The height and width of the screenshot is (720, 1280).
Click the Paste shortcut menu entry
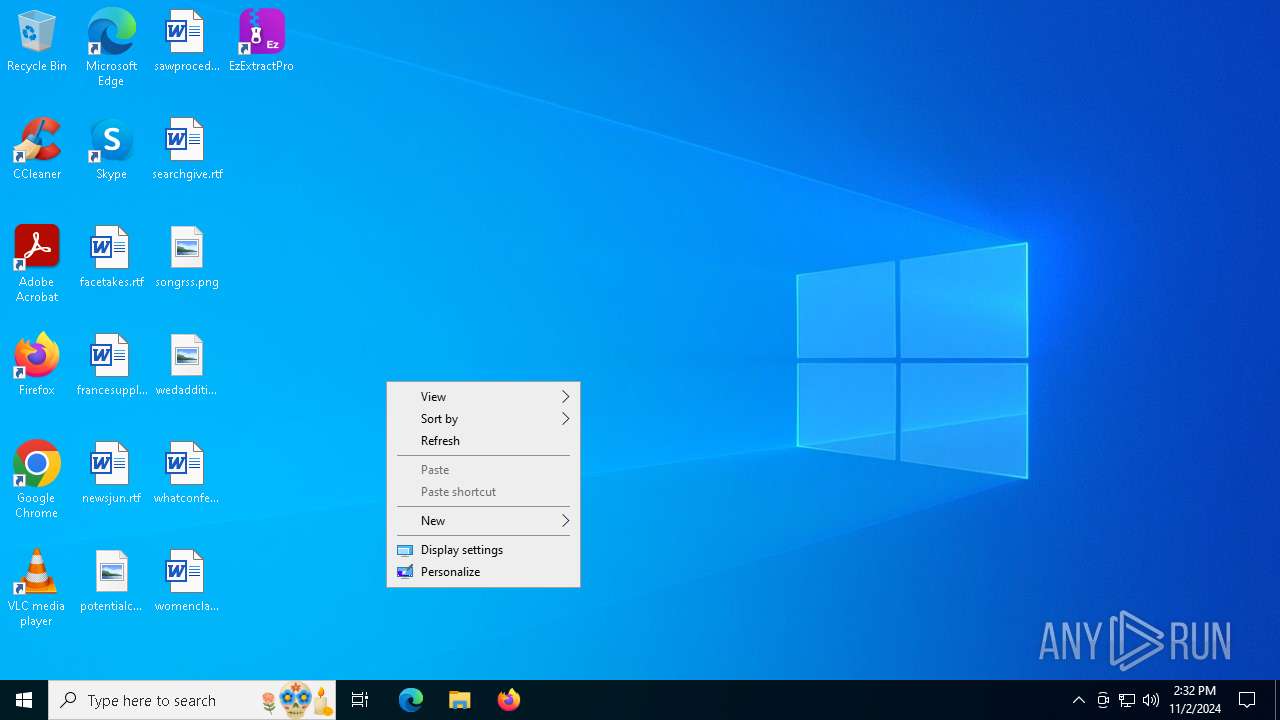click(483, 492)
